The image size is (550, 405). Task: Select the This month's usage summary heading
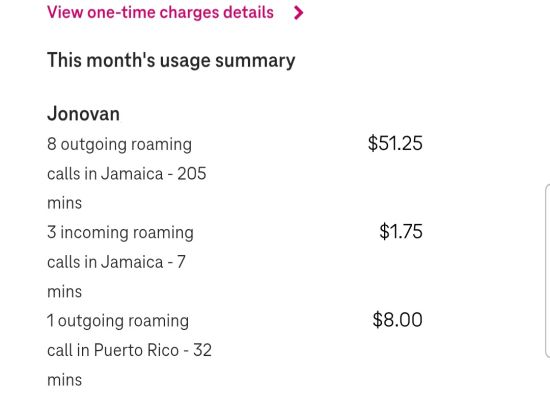click(171, 60)
